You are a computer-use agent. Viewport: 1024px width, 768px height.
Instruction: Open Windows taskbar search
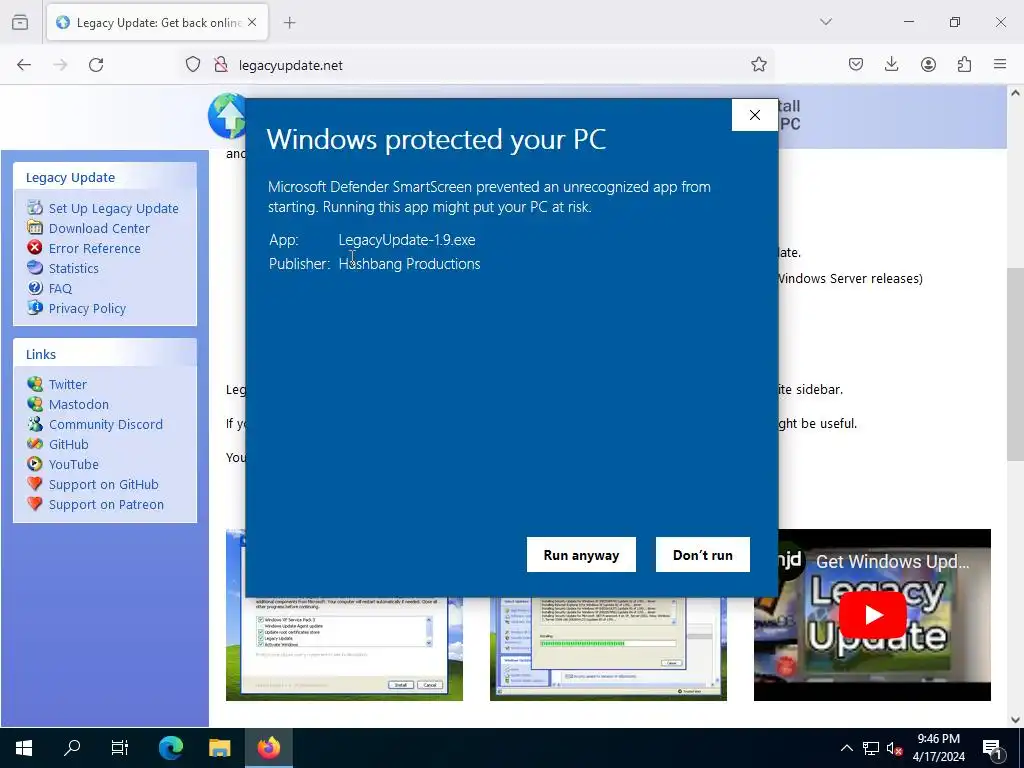72,748
